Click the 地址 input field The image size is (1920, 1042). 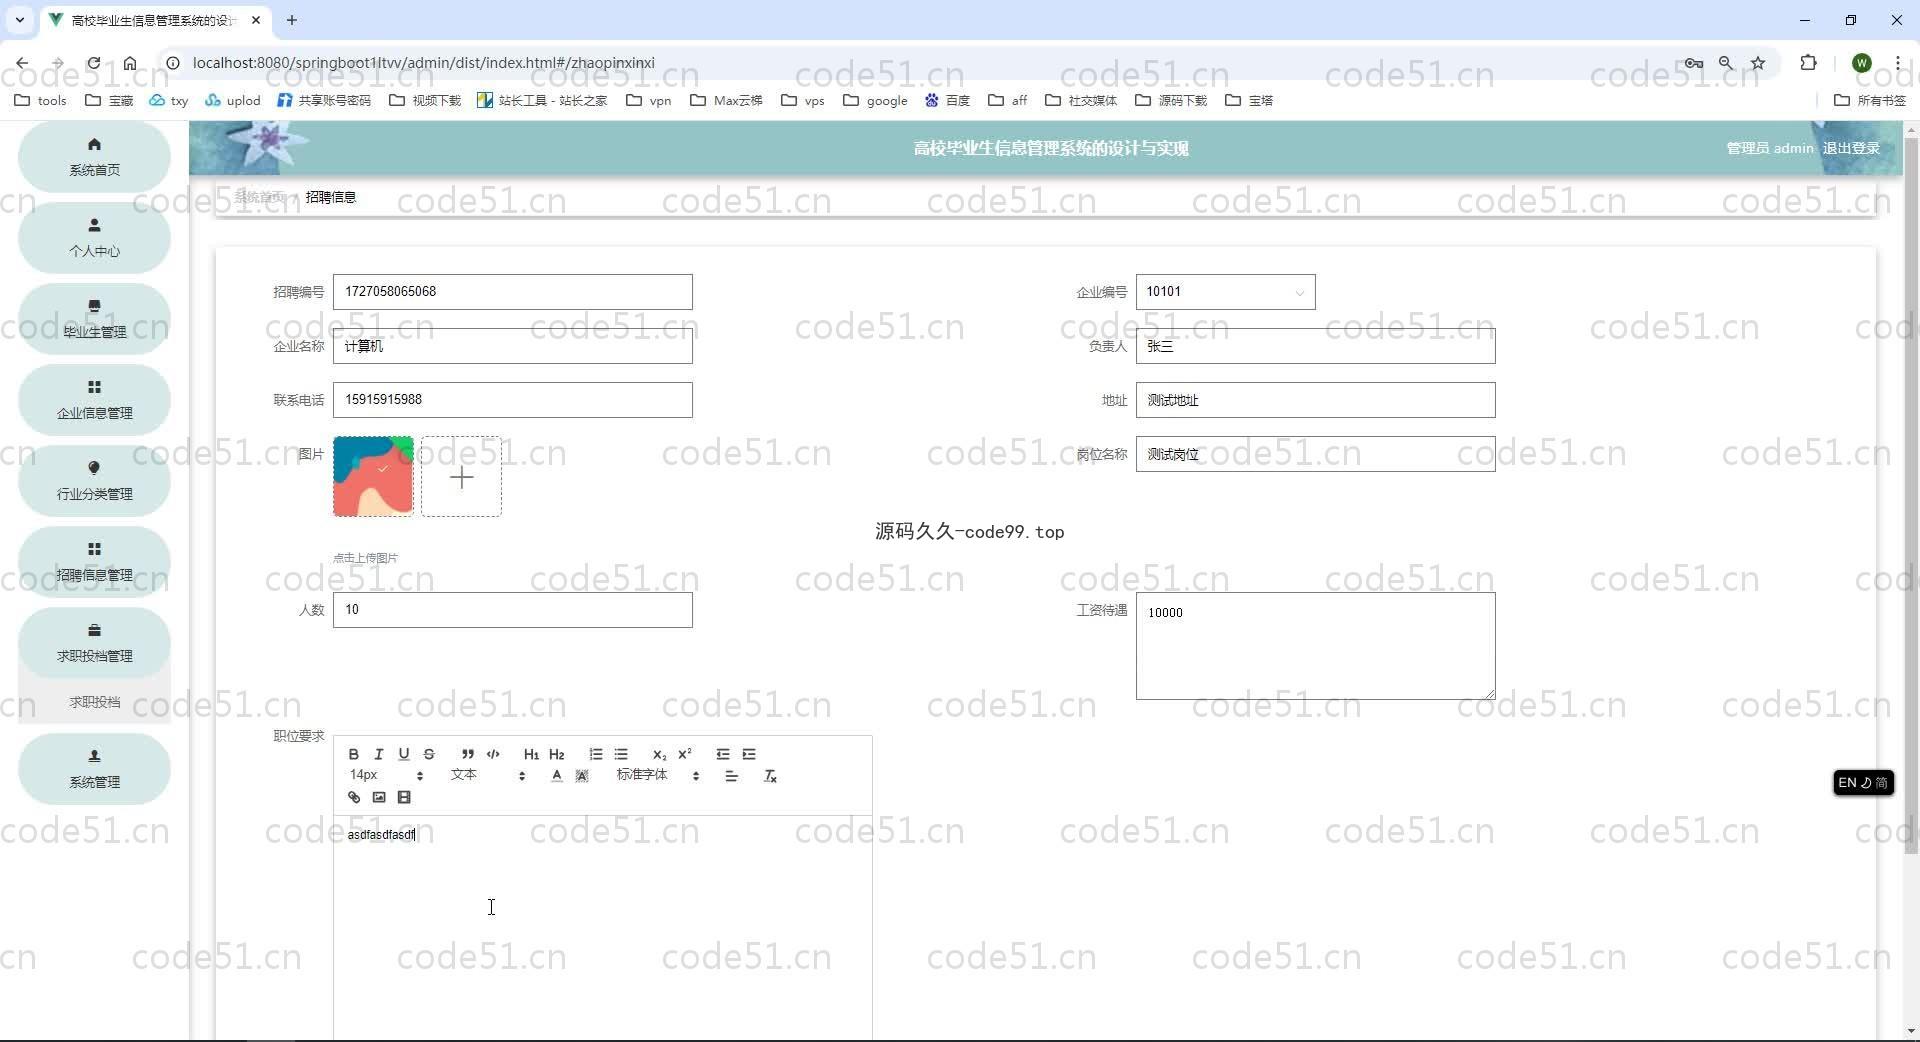pyautogui.click(x=1315, y=400)
